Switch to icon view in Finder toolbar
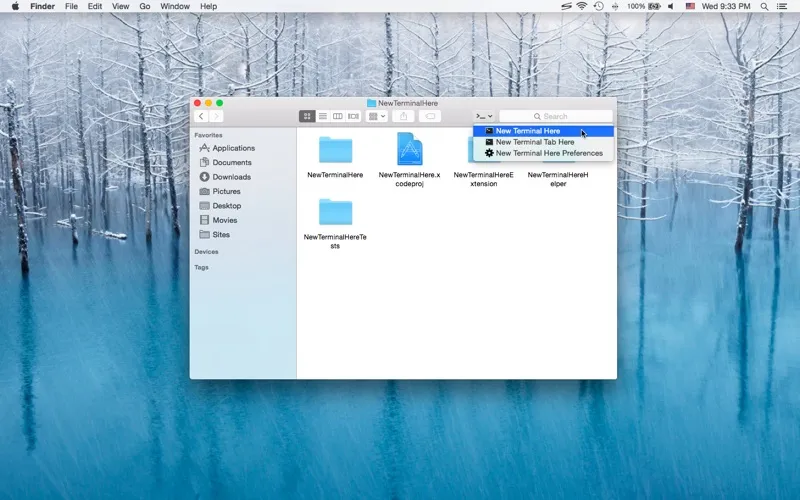This screenshot has width=800, height=500. (x=307, y=116)
